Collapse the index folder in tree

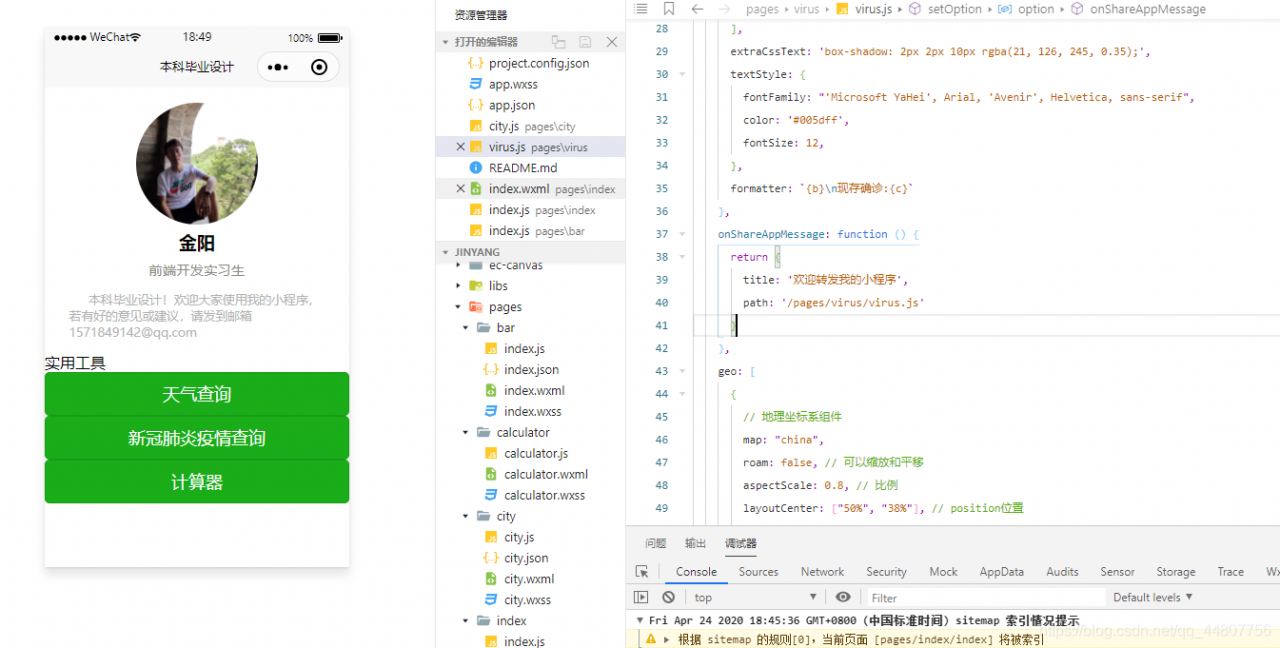tap(466, 622)
